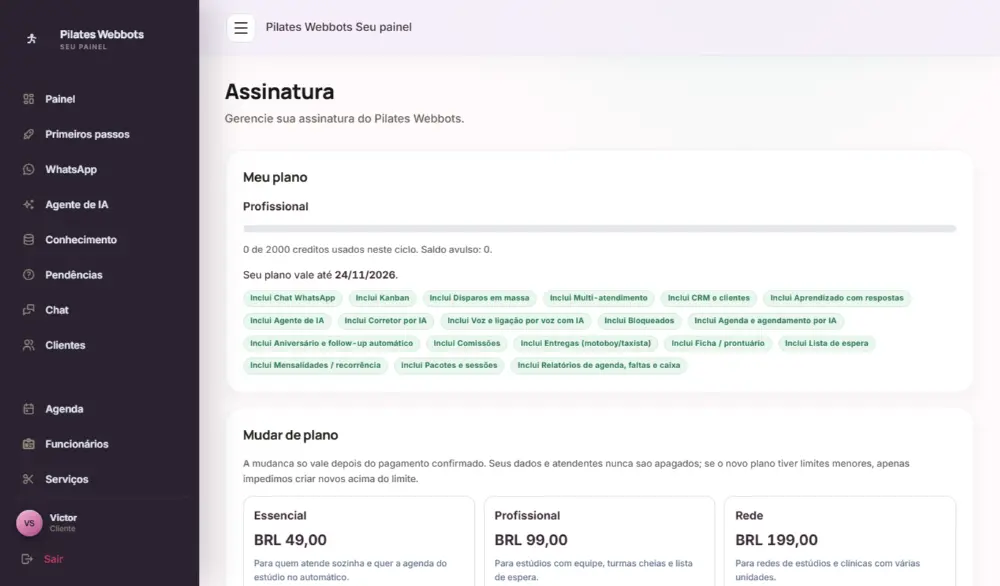1000x586 pixels.
Task: Click the Painel grid icon
Action: point(29,99)
